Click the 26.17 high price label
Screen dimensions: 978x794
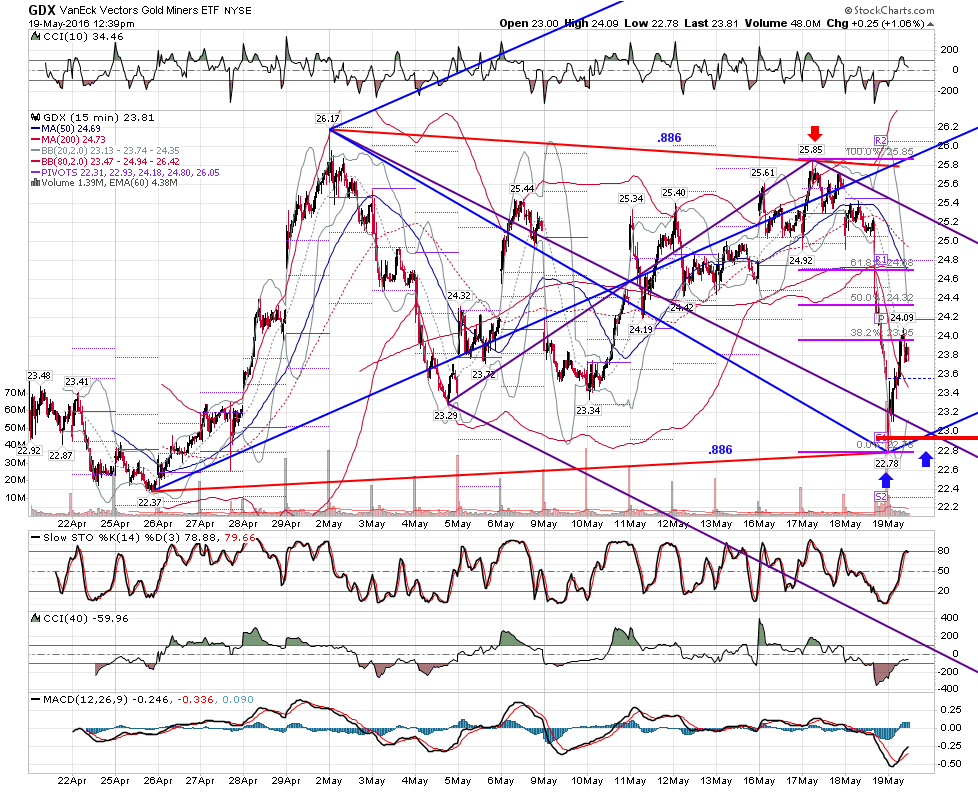pyautogui.click(x=327, y=119)
